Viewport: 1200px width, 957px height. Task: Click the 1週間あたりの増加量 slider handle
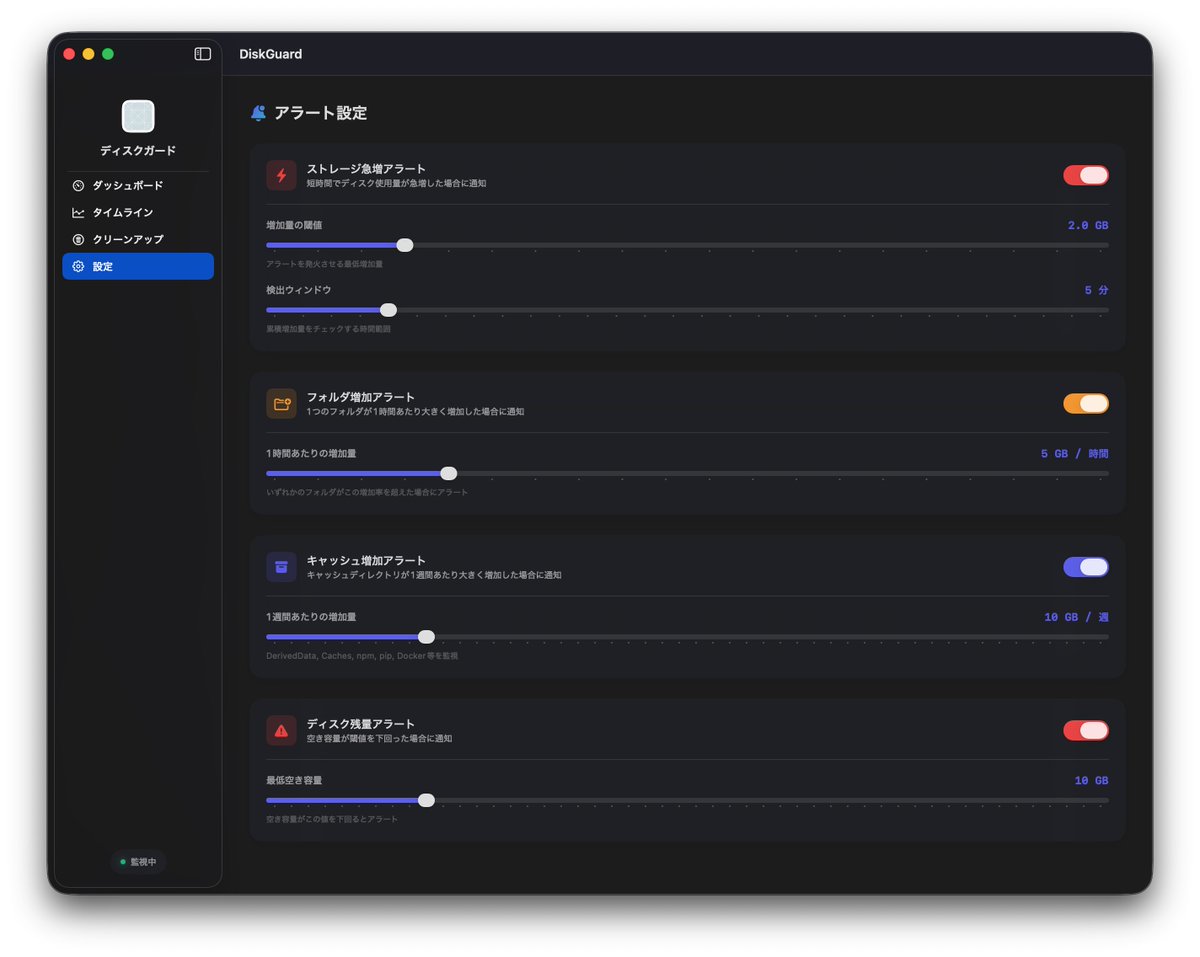426,637
